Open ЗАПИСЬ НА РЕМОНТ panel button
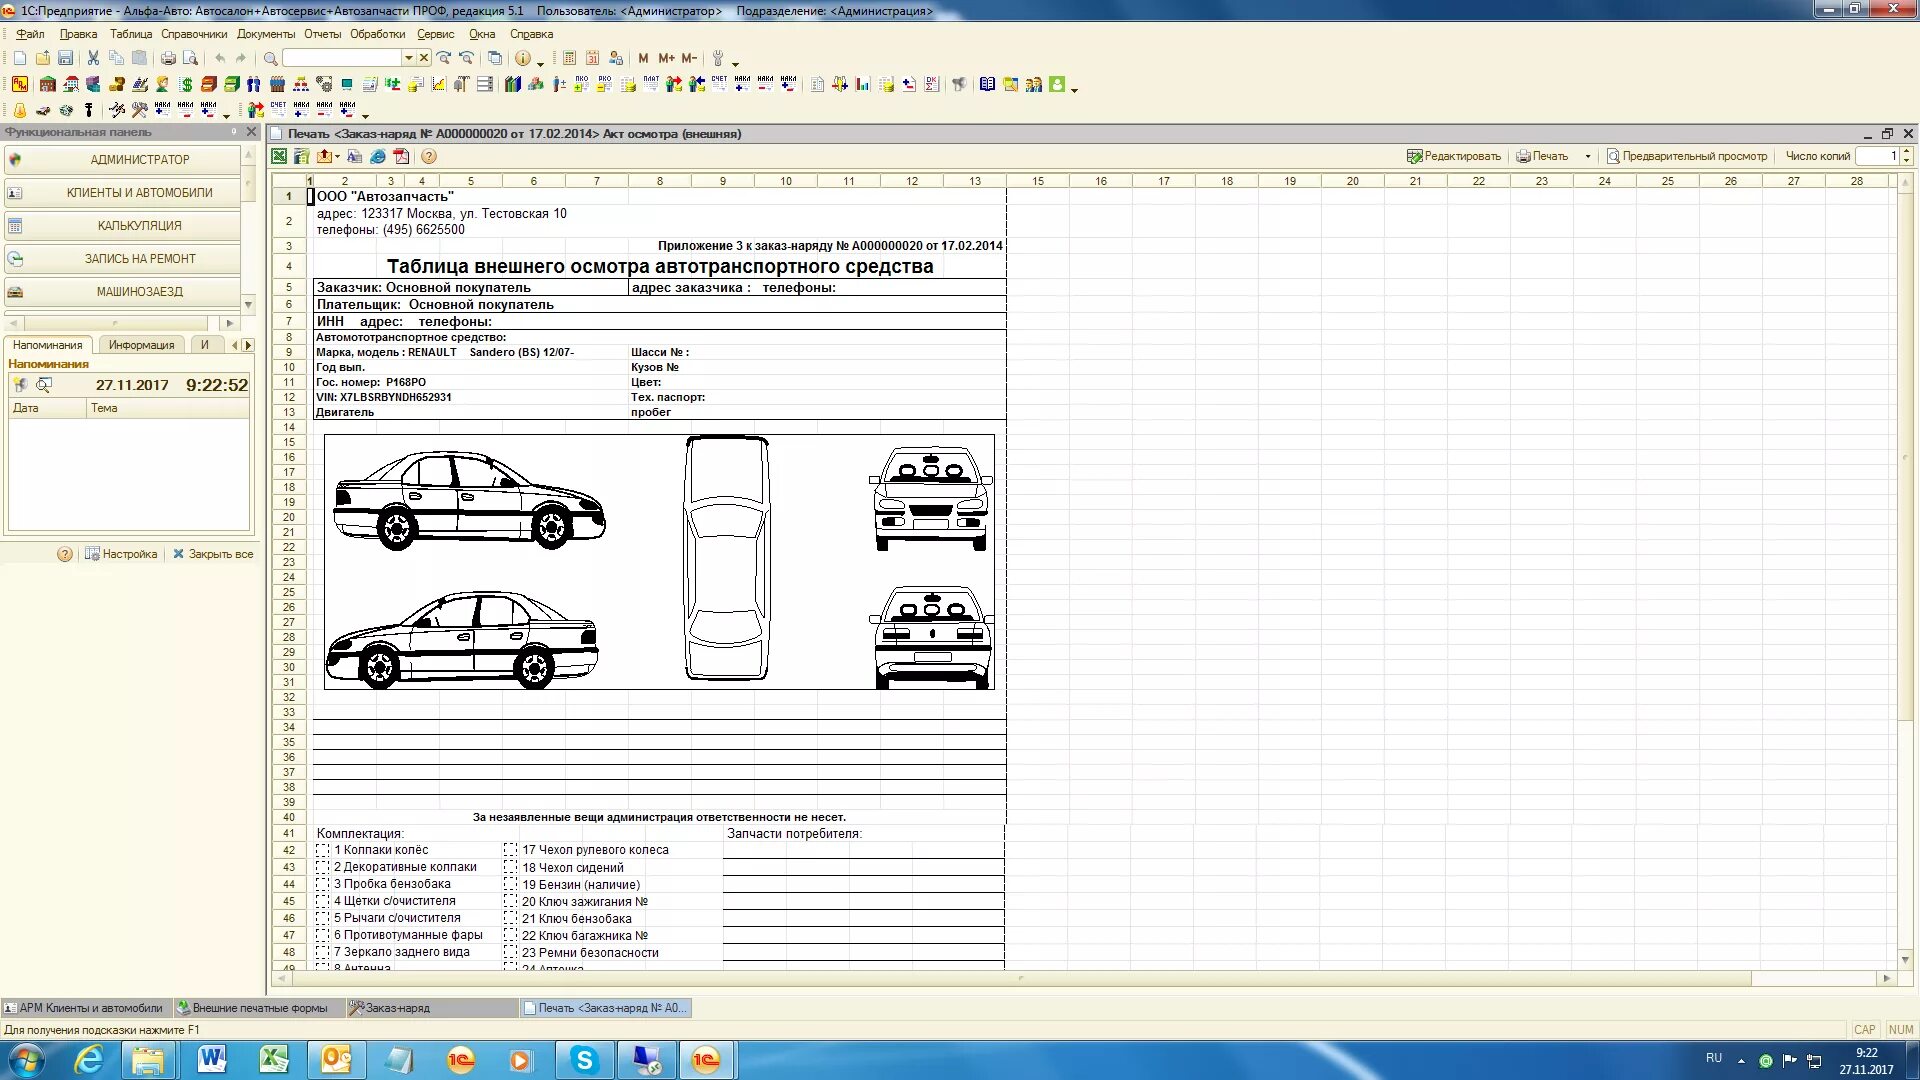 pyautogui.click(x=123, y=258)
